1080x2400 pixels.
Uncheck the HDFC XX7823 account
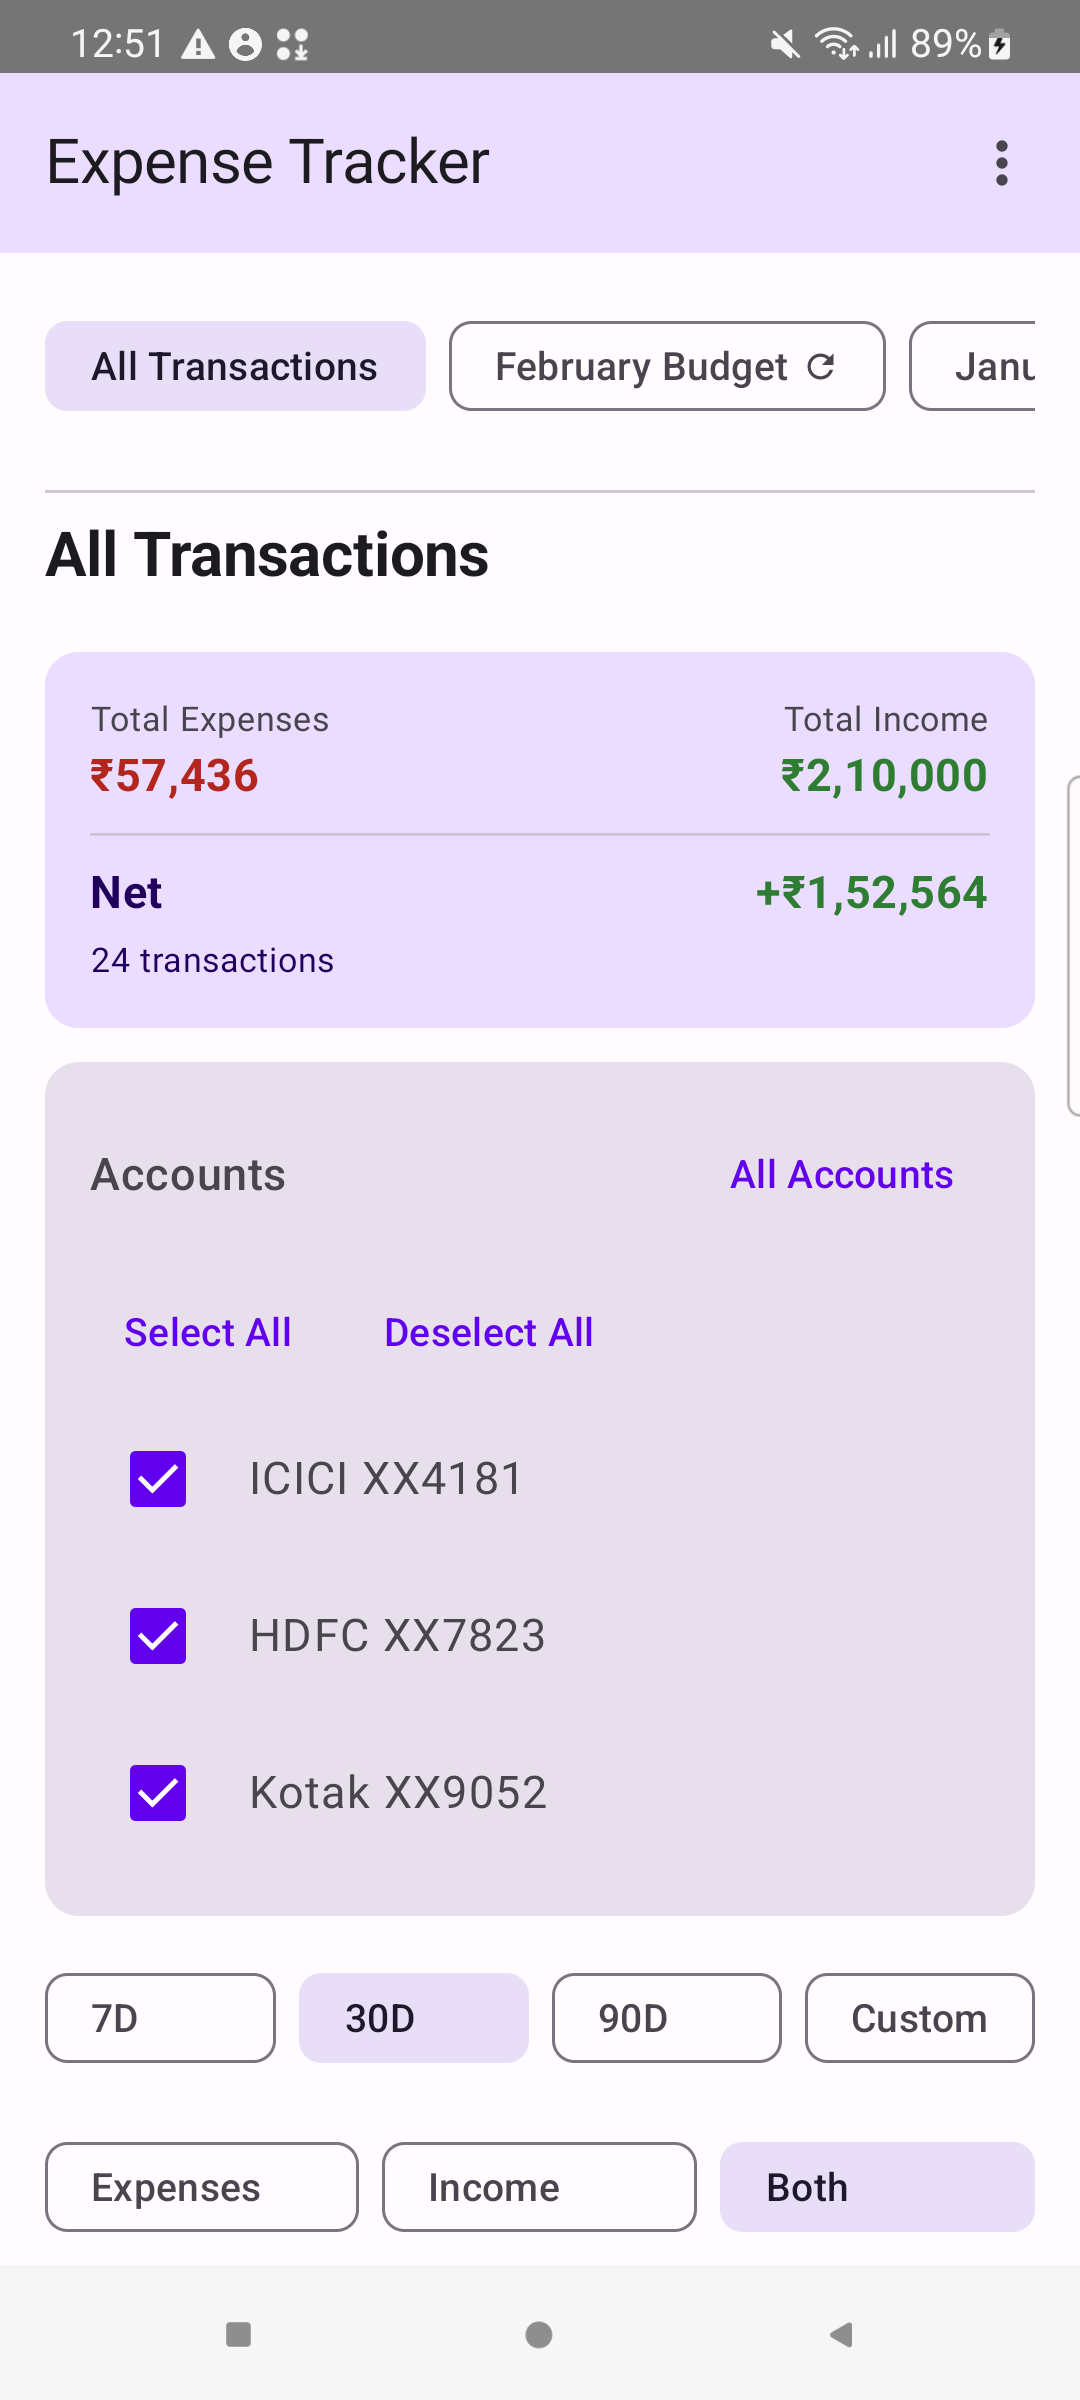(x=157, y=1636)
